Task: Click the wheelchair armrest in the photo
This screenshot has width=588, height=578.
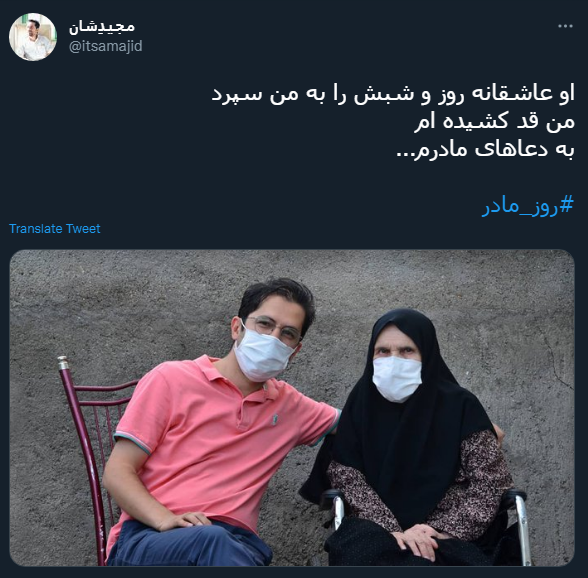Action: [x=513, y=496]
